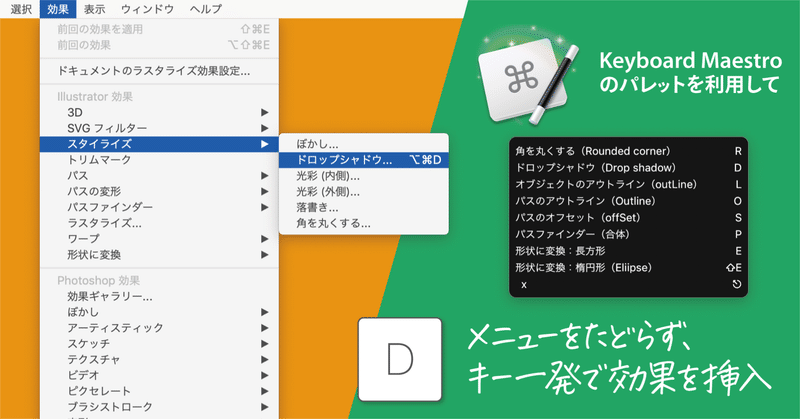Open the 選択 menu in menu bar
The image size is (800, 419).
(21, 9)
